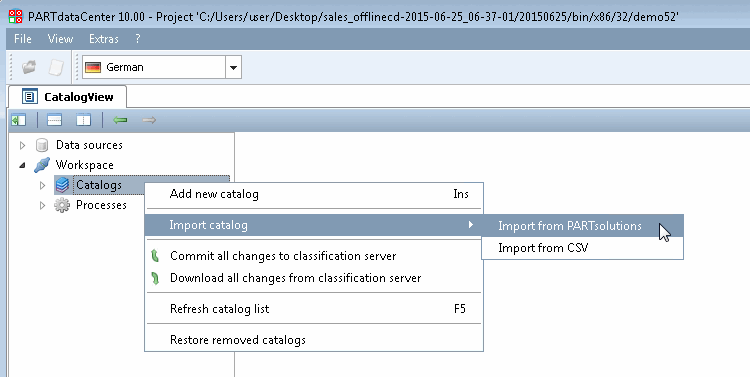The height and width of the screenshot is (377, 750).
Task: Click the green commit arrow icon
Action: [155, 256]
